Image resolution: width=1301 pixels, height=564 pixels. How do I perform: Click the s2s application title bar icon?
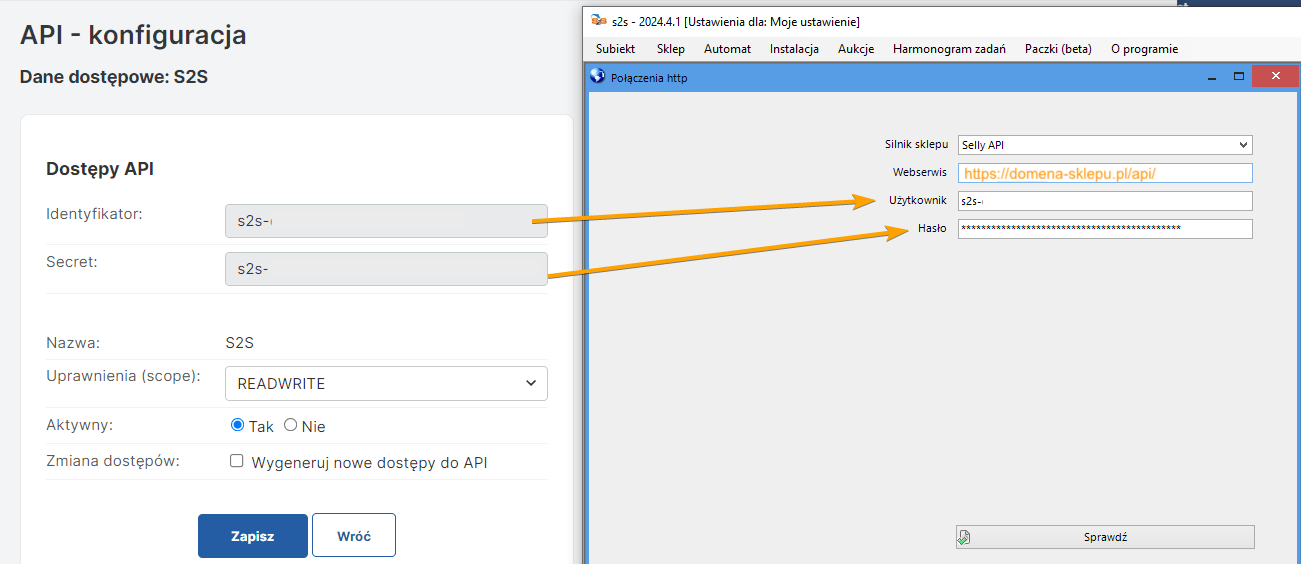[x=598, y=21]
